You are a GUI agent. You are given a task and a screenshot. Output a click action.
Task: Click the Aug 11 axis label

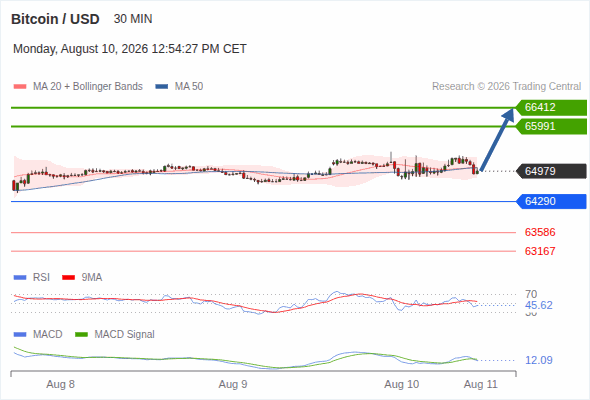(x=481, y=385)
